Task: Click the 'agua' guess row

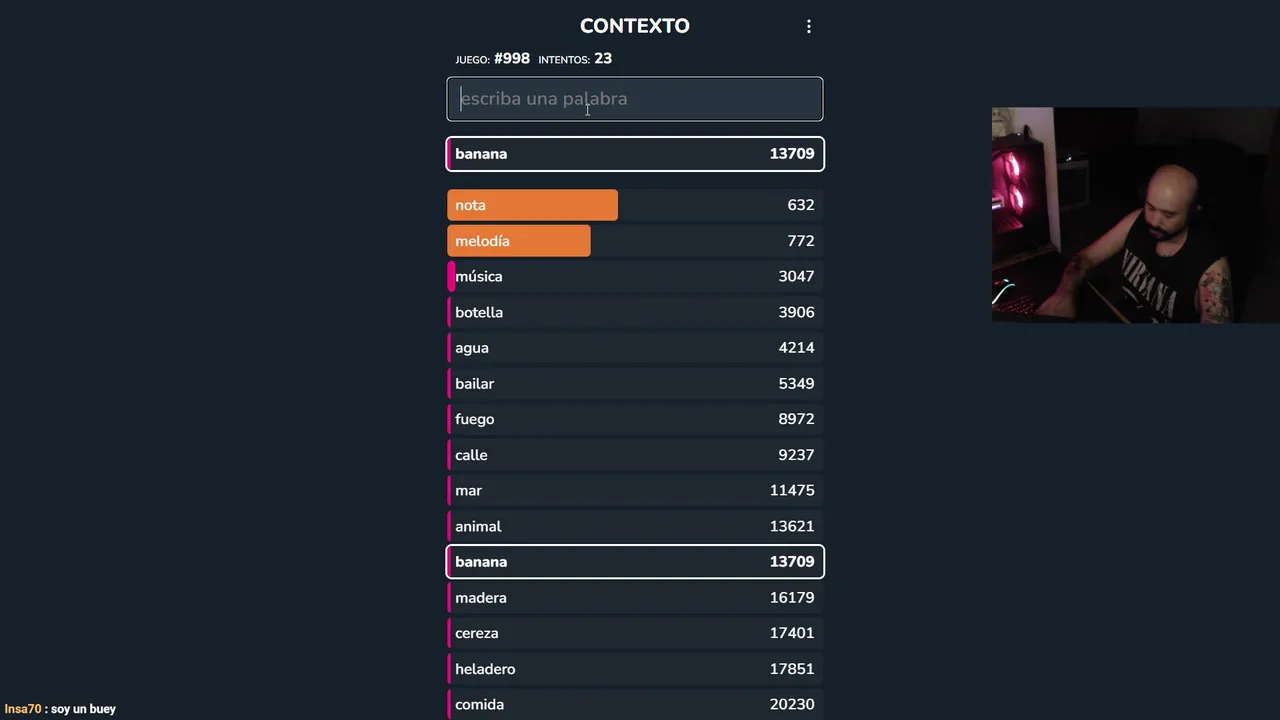Action: click(634, 348)
